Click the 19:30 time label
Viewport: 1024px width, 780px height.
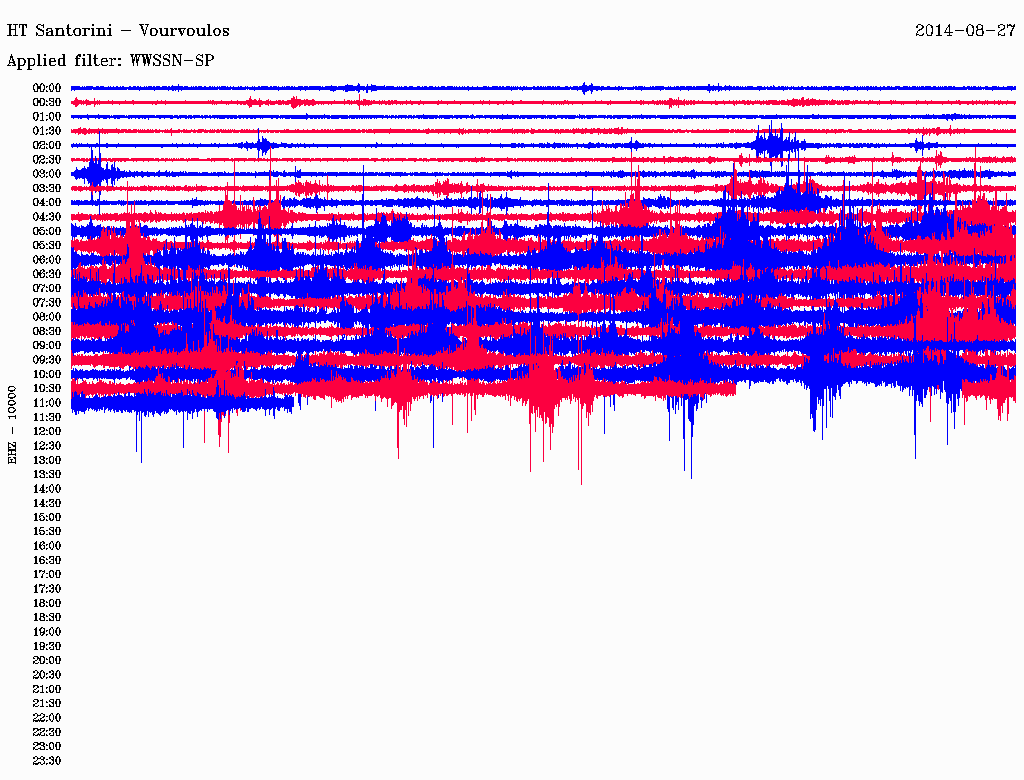pyautogui.click(x=47, y=646)
